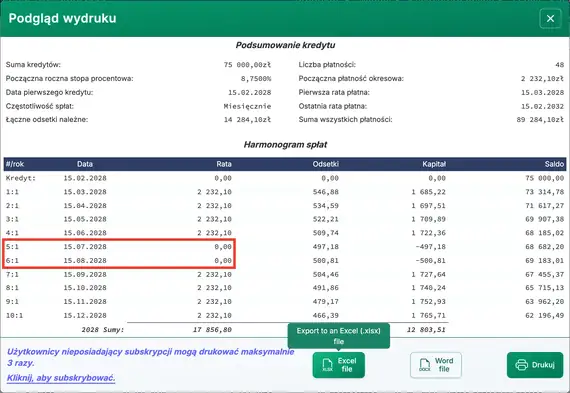Click the 2028 Sumy capital total 12 803,51
The image size is (570, 393).
click(x=426, y=330)
